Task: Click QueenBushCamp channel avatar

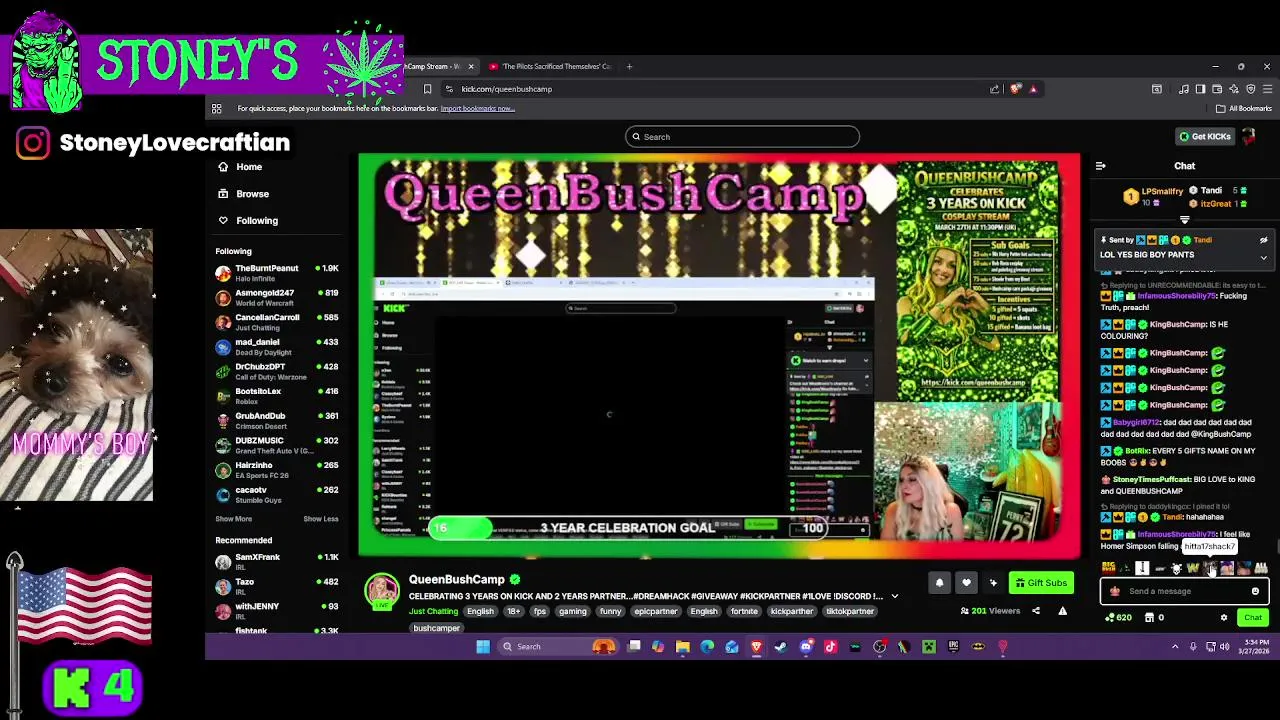Action: click(x=382, y=592)
